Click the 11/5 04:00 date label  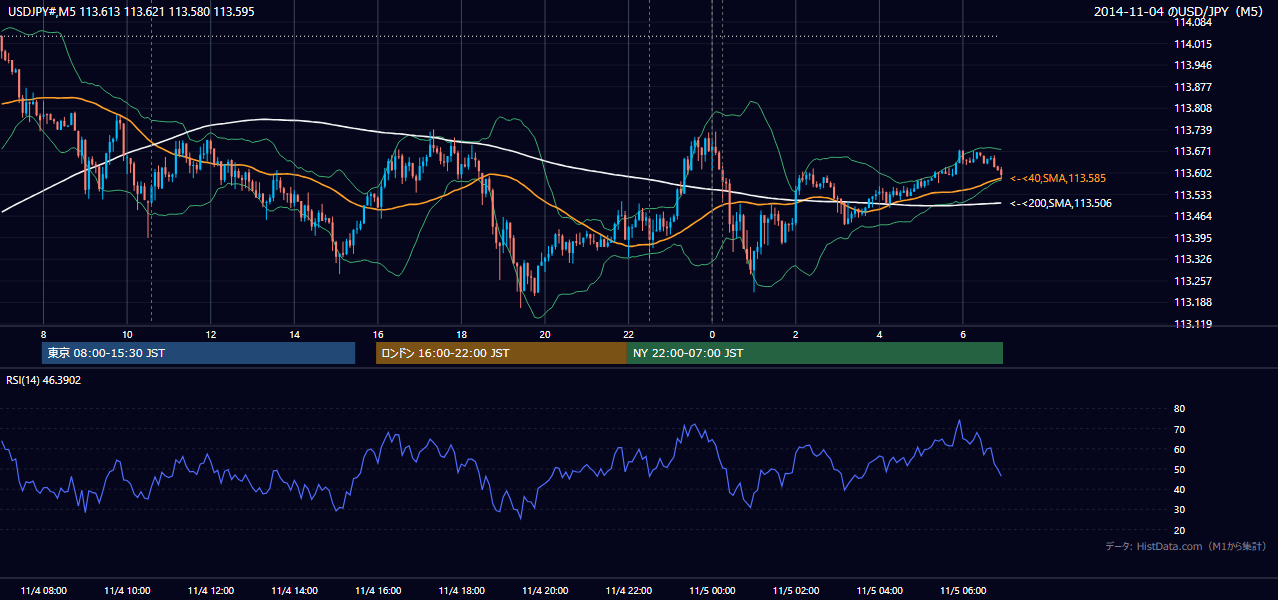(x=879, y=591)
